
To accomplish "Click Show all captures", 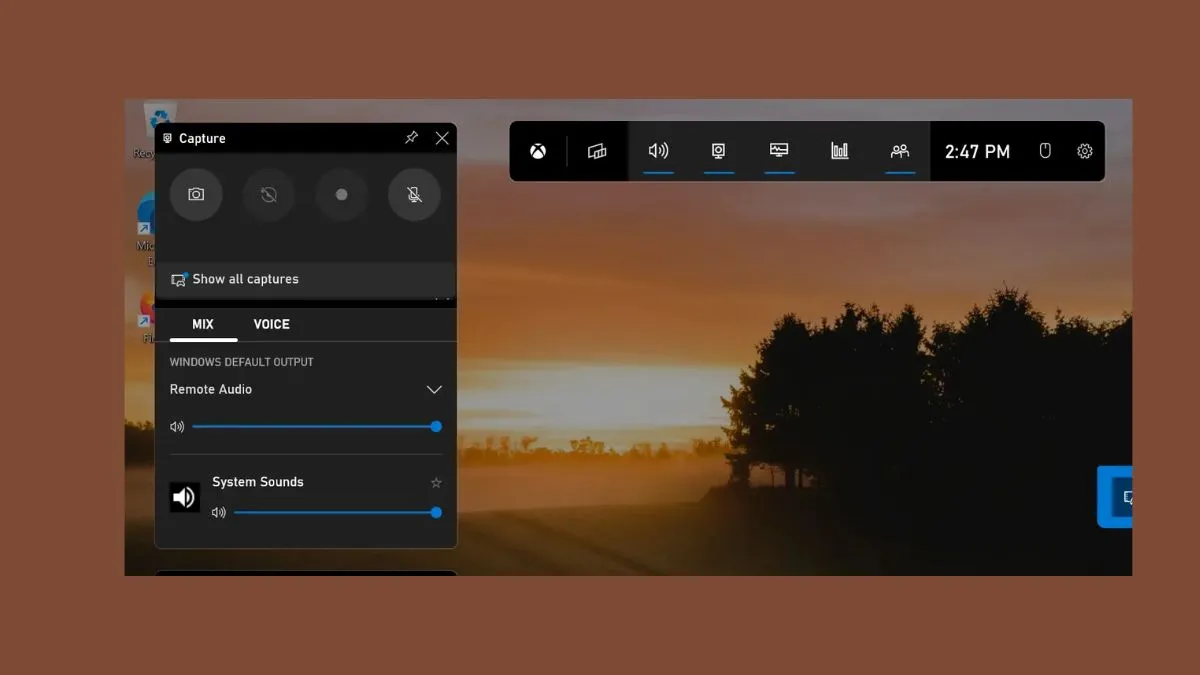I will click(x=245, y=279).
